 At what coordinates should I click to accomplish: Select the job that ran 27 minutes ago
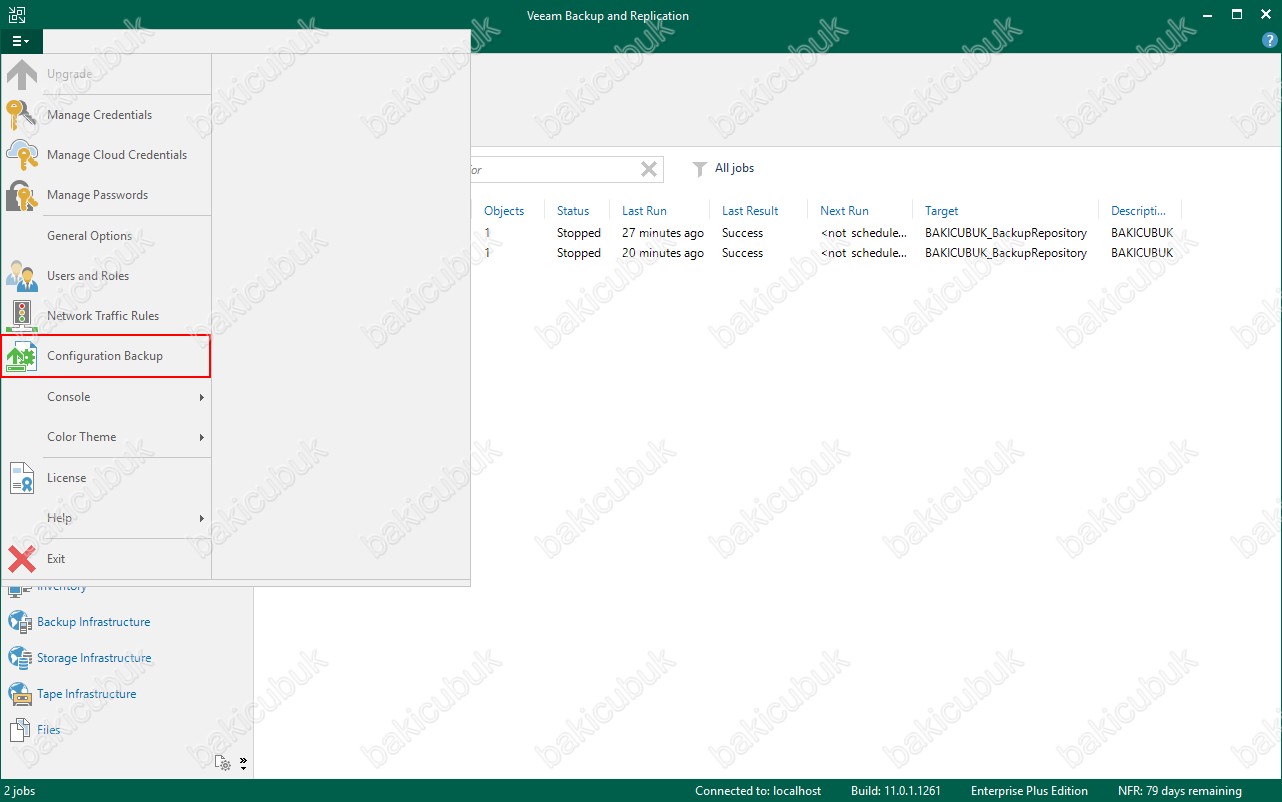pos(826,233)
